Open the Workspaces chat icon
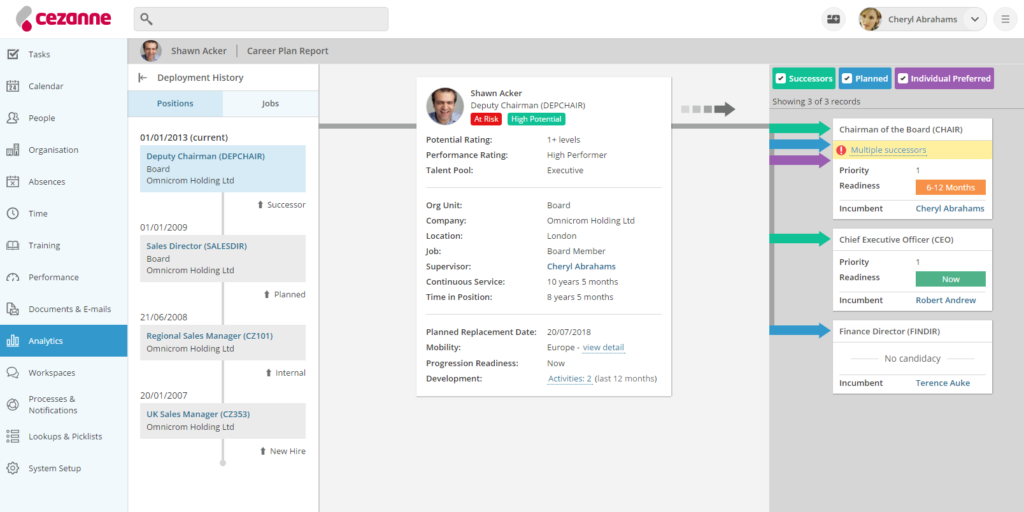Screen dimensions: 1024x512 [12, 373]
